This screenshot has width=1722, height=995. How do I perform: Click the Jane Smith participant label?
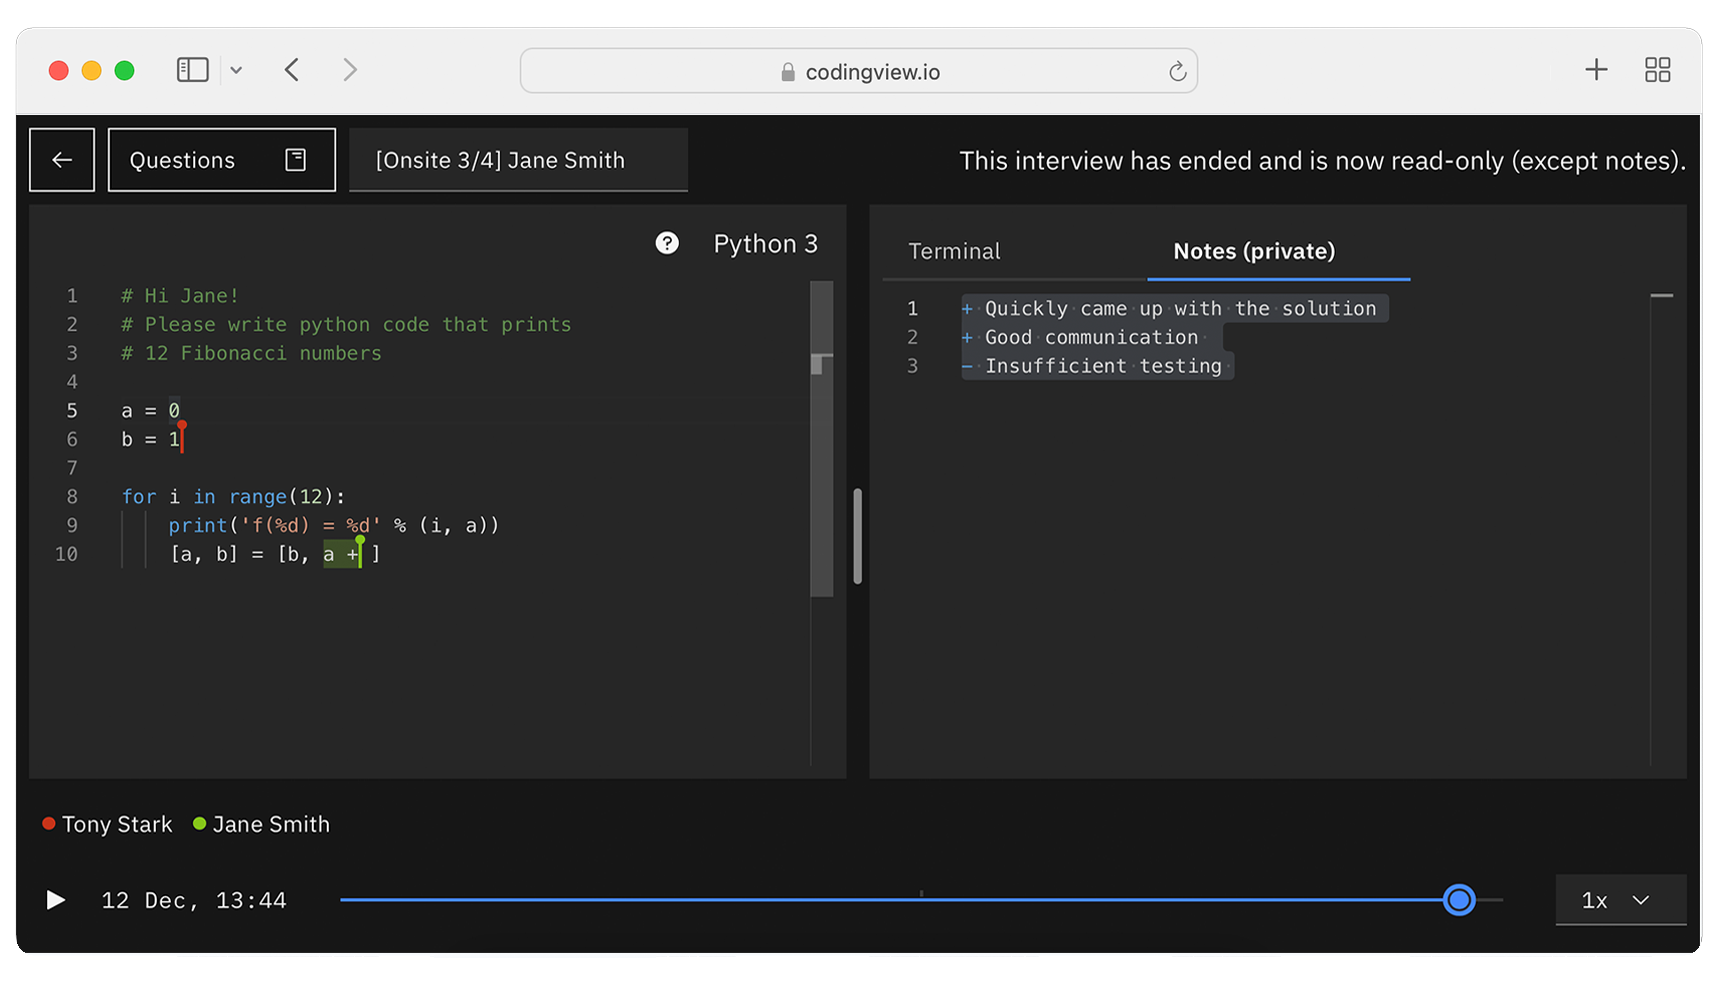point(261,824)
